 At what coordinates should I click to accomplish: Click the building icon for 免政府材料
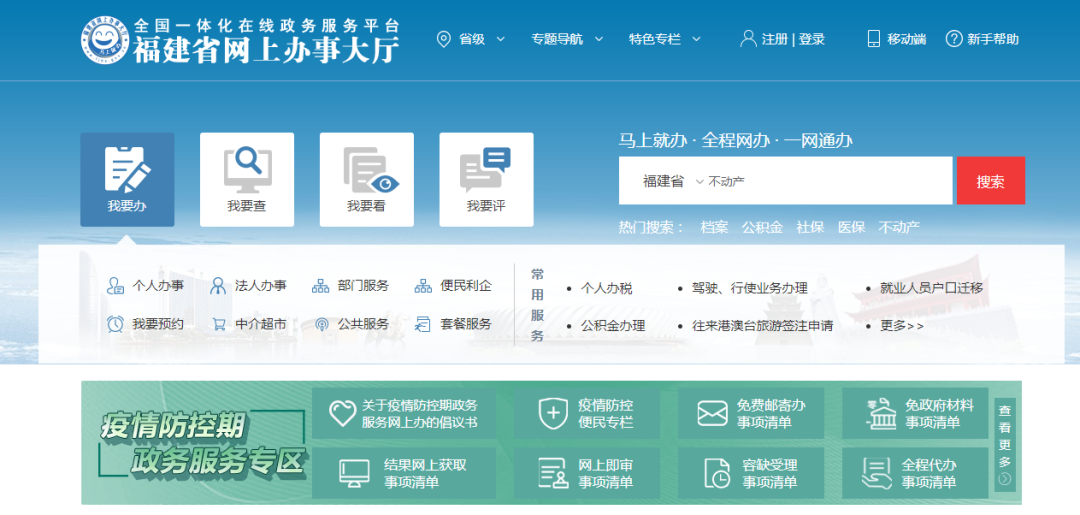click(880, 413)
